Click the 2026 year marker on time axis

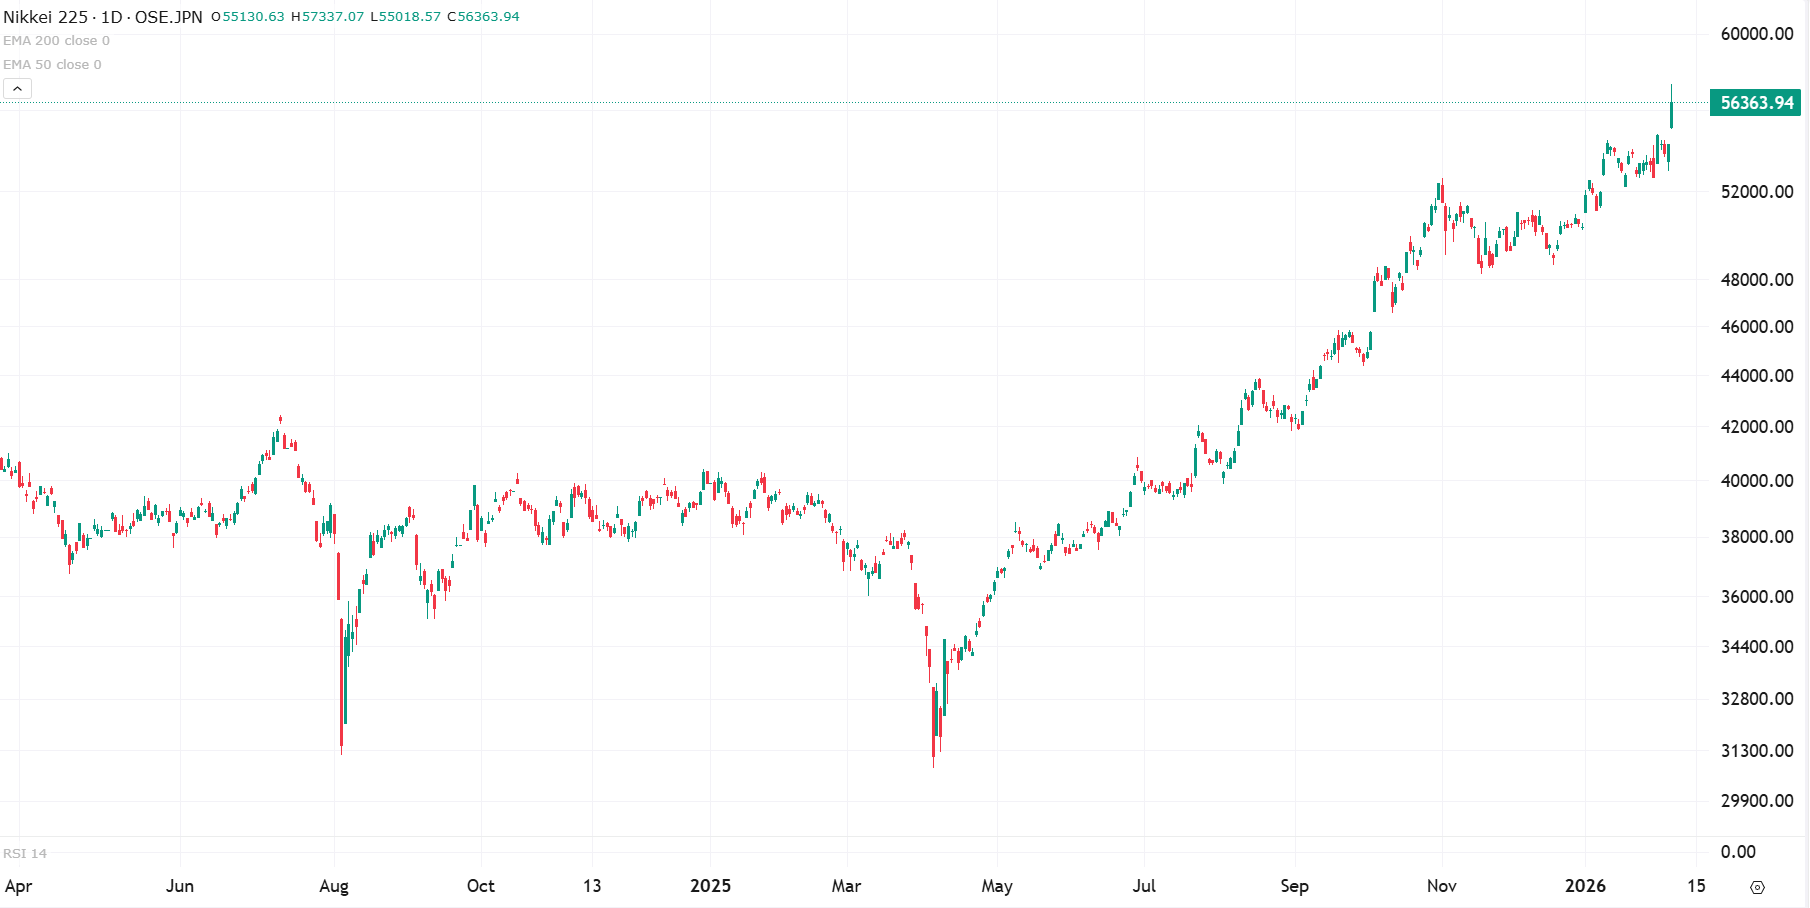[x=1585, y=886]
